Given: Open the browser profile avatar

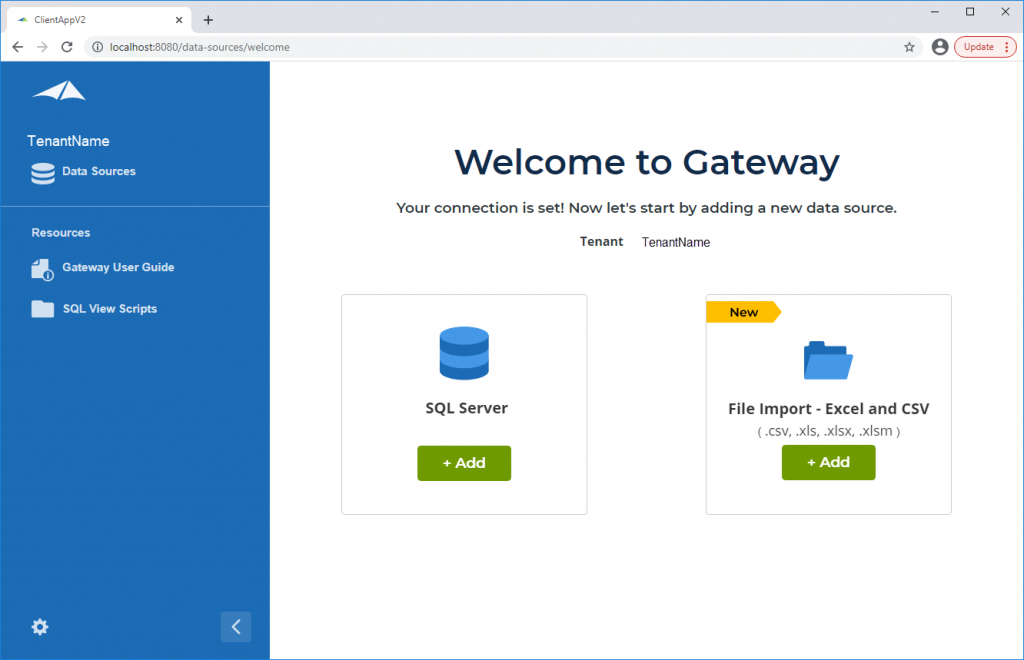Looking at the screenshot, I should point(939,47).
